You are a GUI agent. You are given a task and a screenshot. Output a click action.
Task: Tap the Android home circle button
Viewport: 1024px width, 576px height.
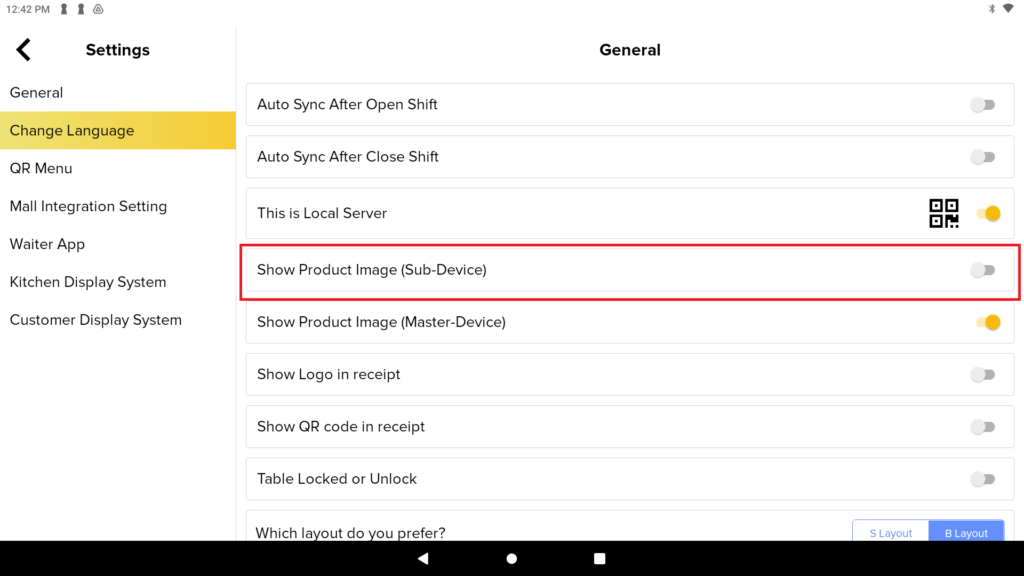tap(512, 558)
